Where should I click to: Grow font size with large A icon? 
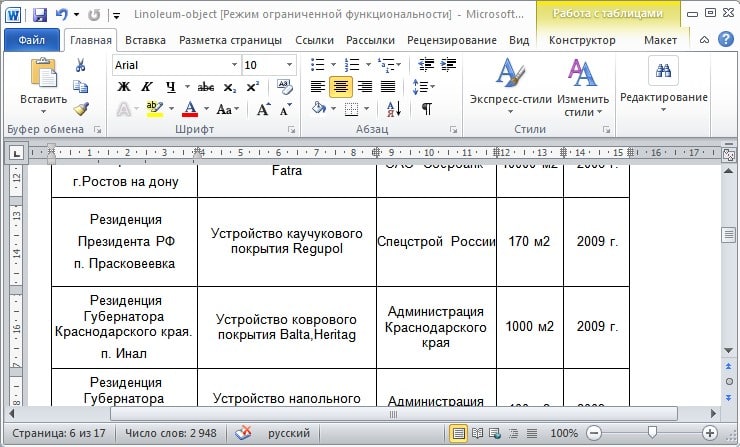(263, 110)
